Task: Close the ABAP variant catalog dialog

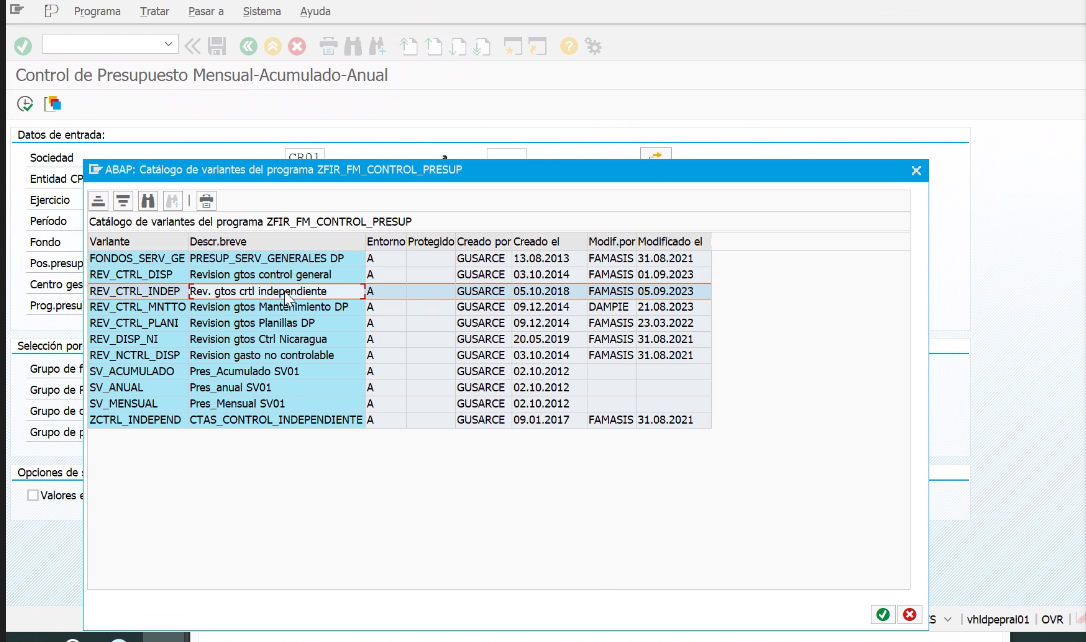Action: click(915, 171)
